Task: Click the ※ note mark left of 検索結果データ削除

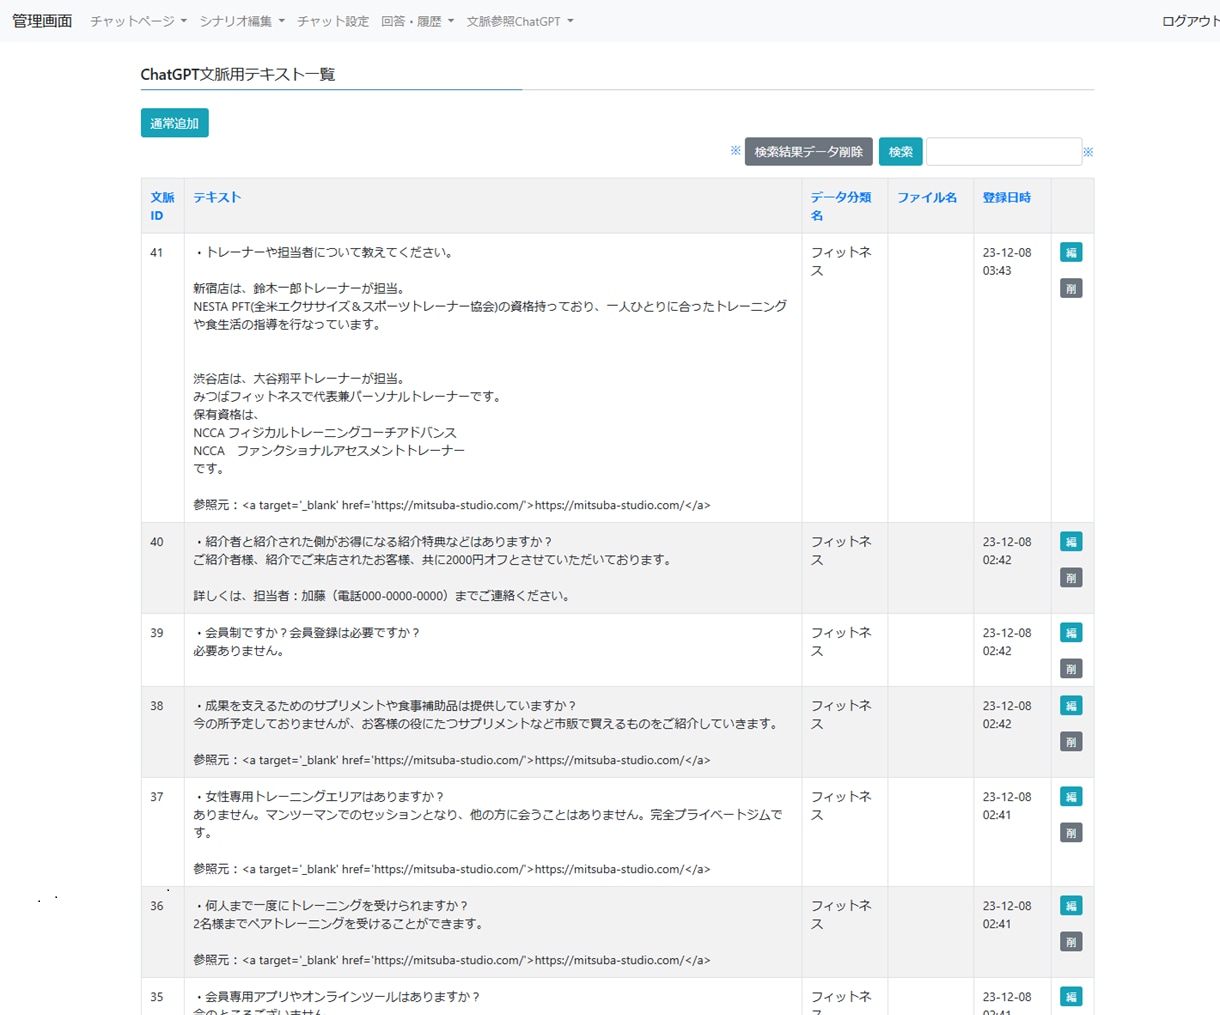Action: [736, 151]
